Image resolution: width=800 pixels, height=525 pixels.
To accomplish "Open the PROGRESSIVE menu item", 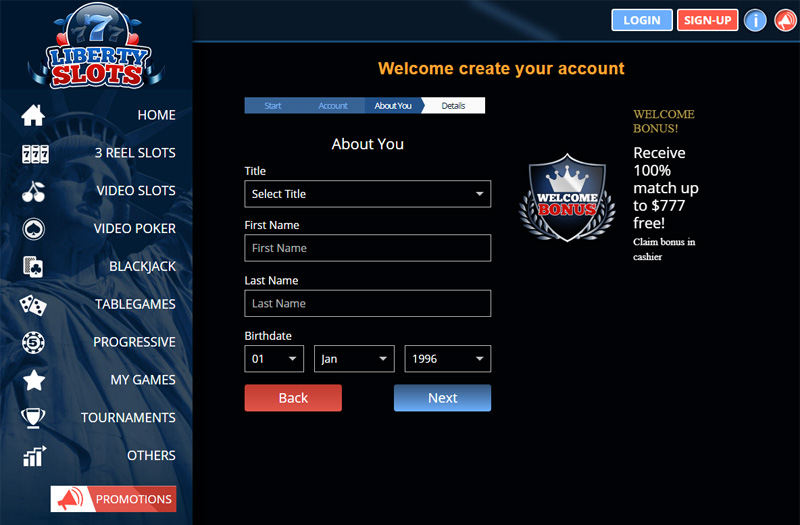I will [x=134, y=342].
